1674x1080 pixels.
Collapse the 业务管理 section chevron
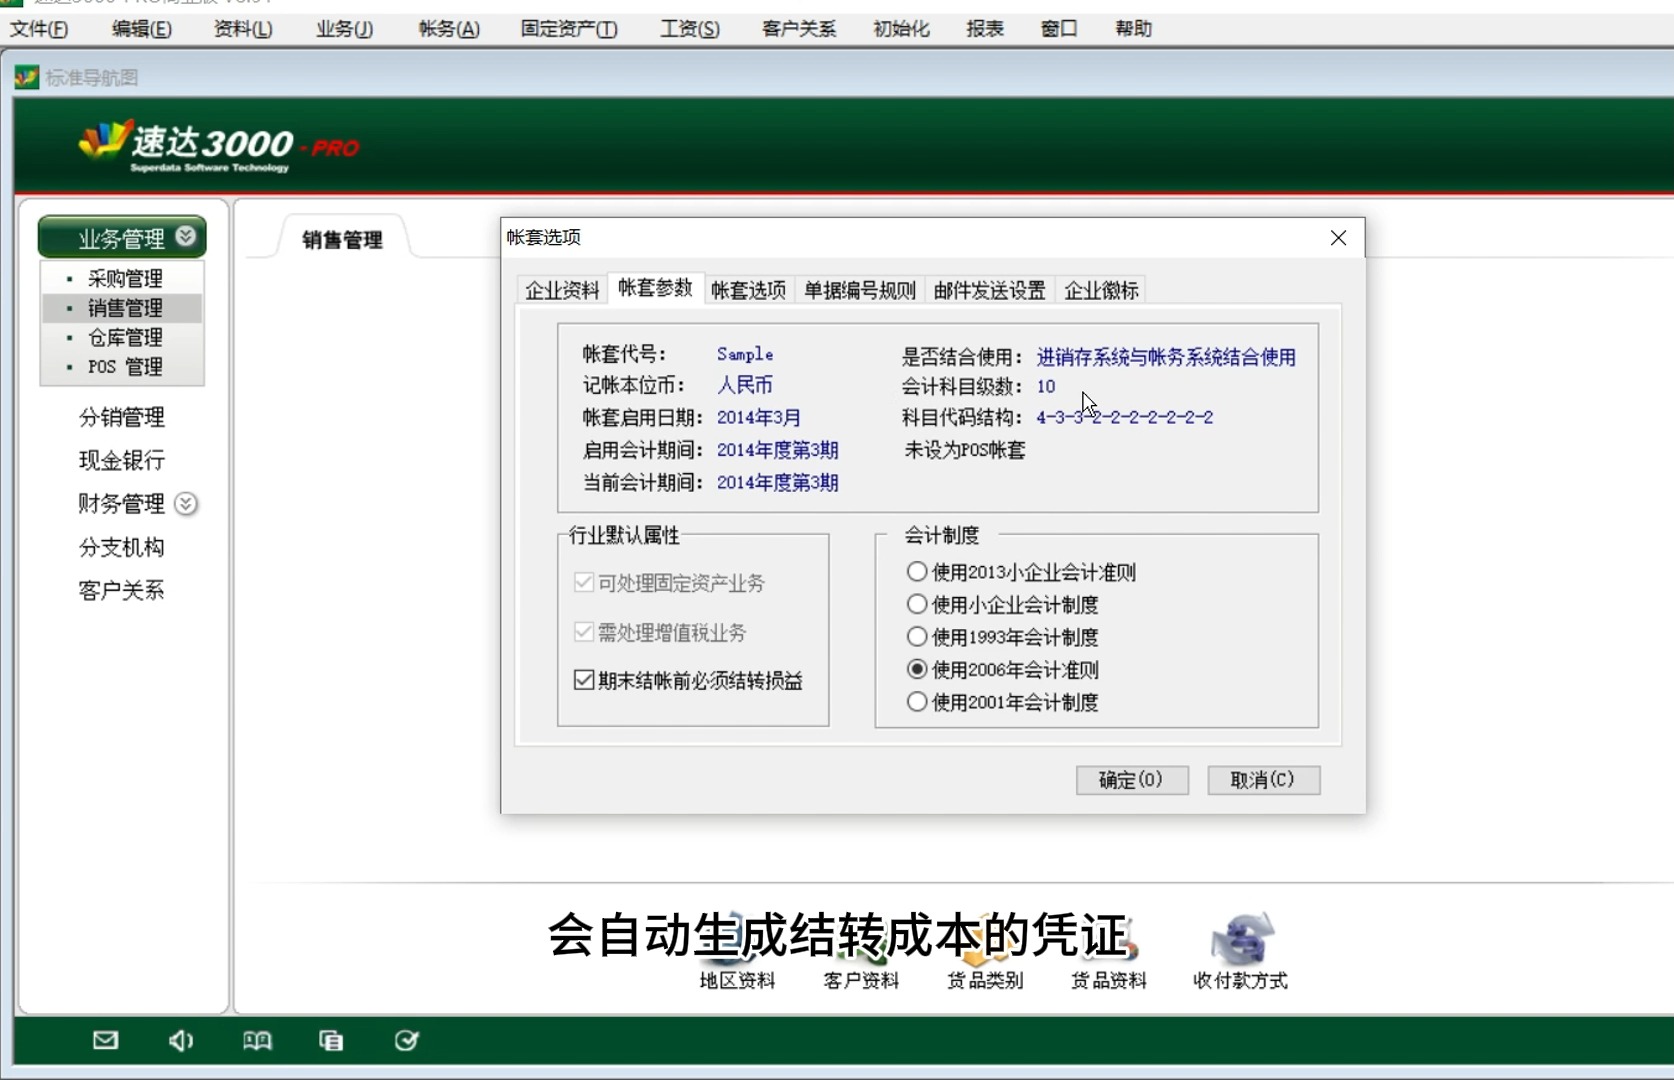(x=186, y=236)
